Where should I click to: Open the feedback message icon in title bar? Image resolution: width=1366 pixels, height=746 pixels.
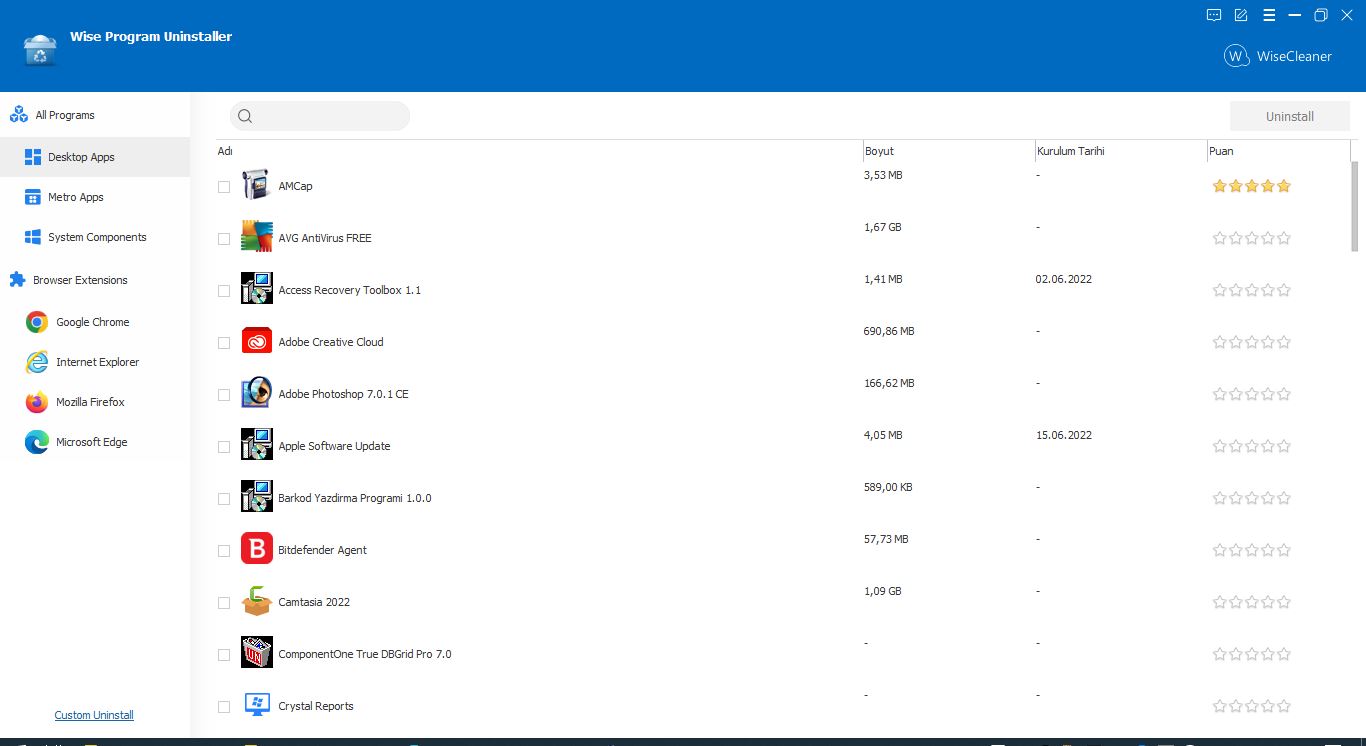[x=1214, y=15]
